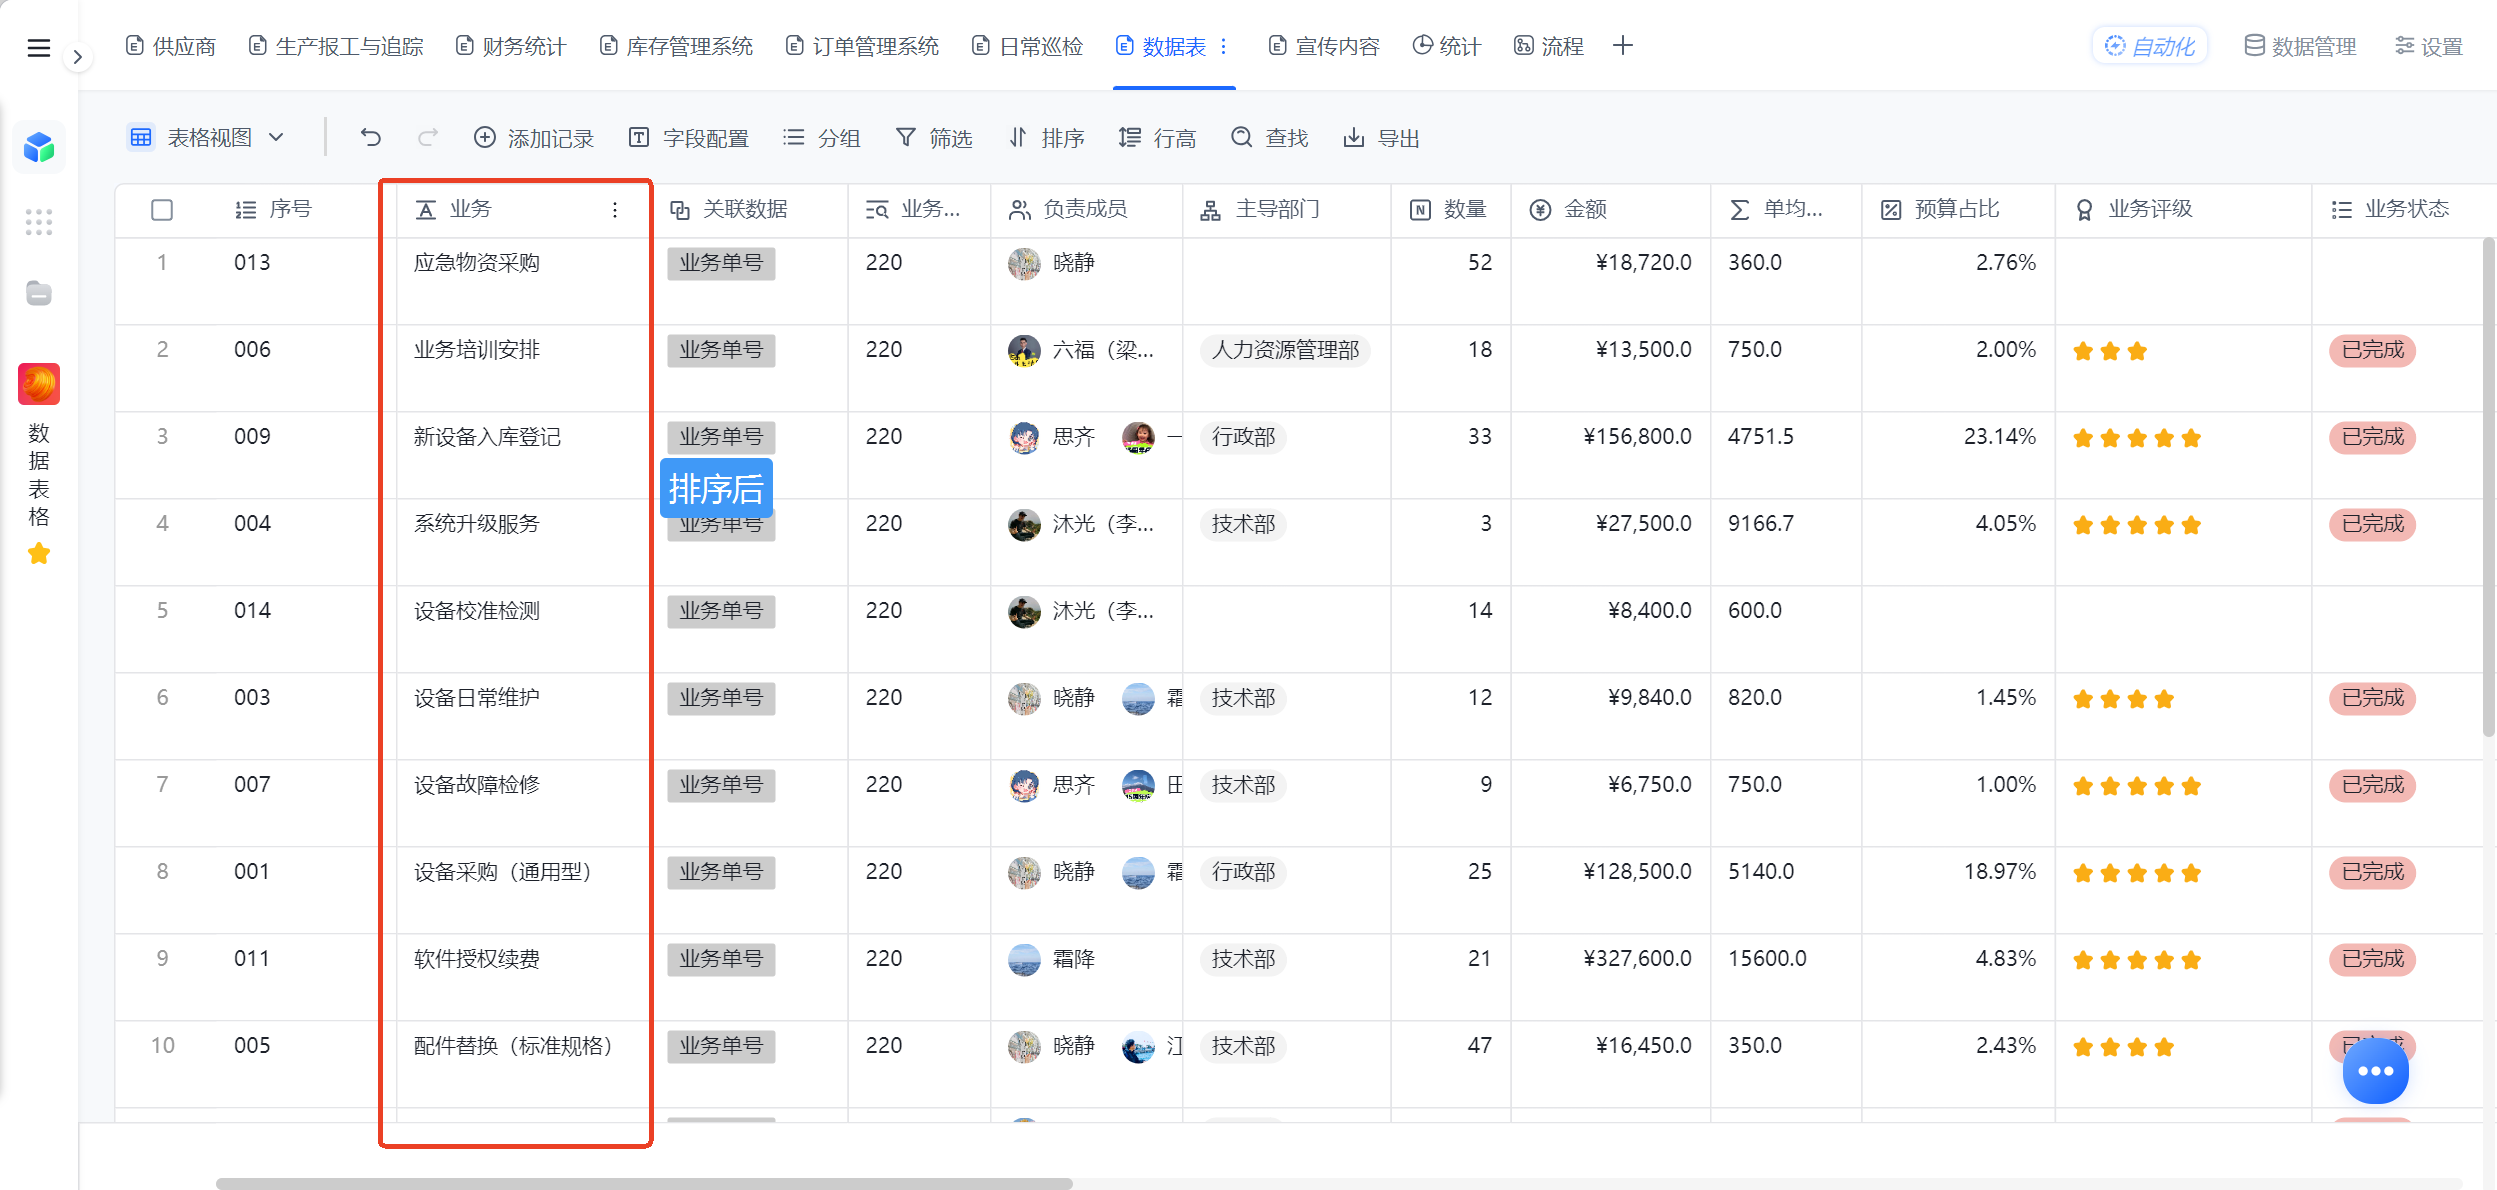Click star rating in 软件授权续费 row

click(2137, 960)
